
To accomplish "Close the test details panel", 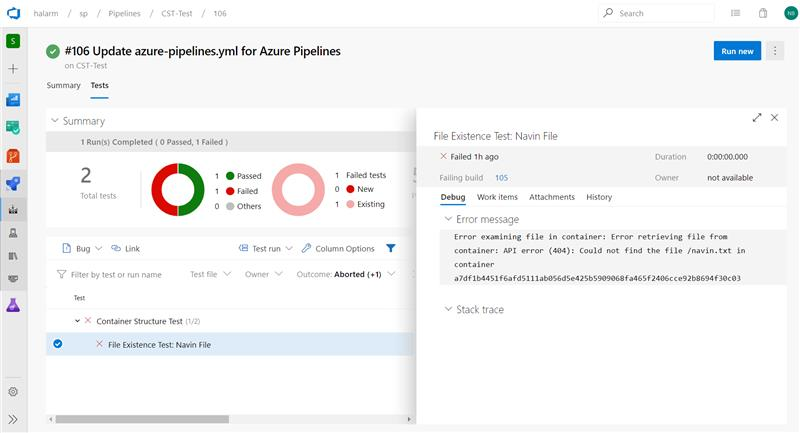I will pos(775,118).
